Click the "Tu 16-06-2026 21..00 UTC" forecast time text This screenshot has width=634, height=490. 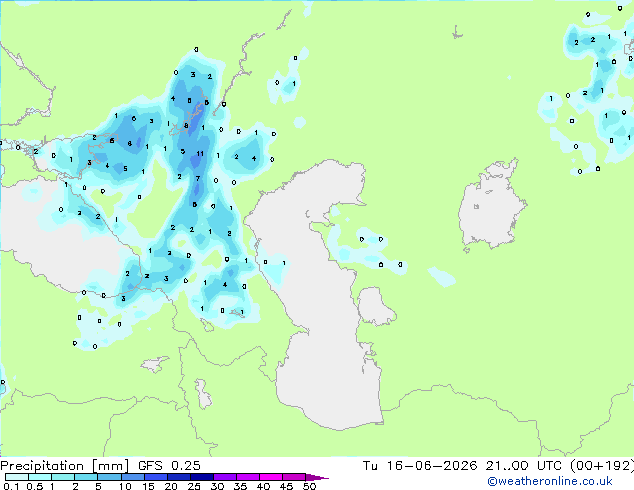pos(462,466)
